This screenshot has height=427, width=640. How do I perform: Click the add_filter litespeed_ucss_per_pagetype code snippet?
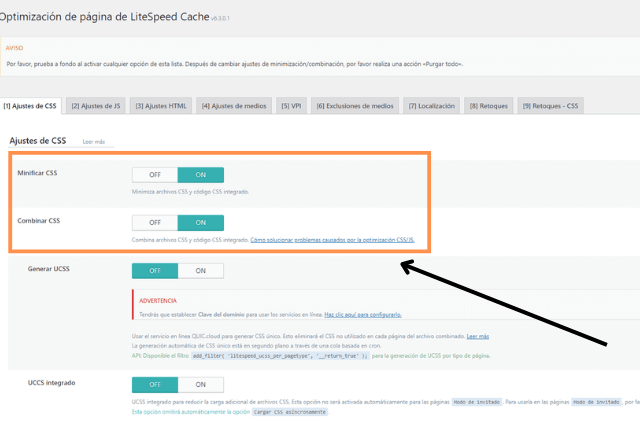click(x=280, y=356)
